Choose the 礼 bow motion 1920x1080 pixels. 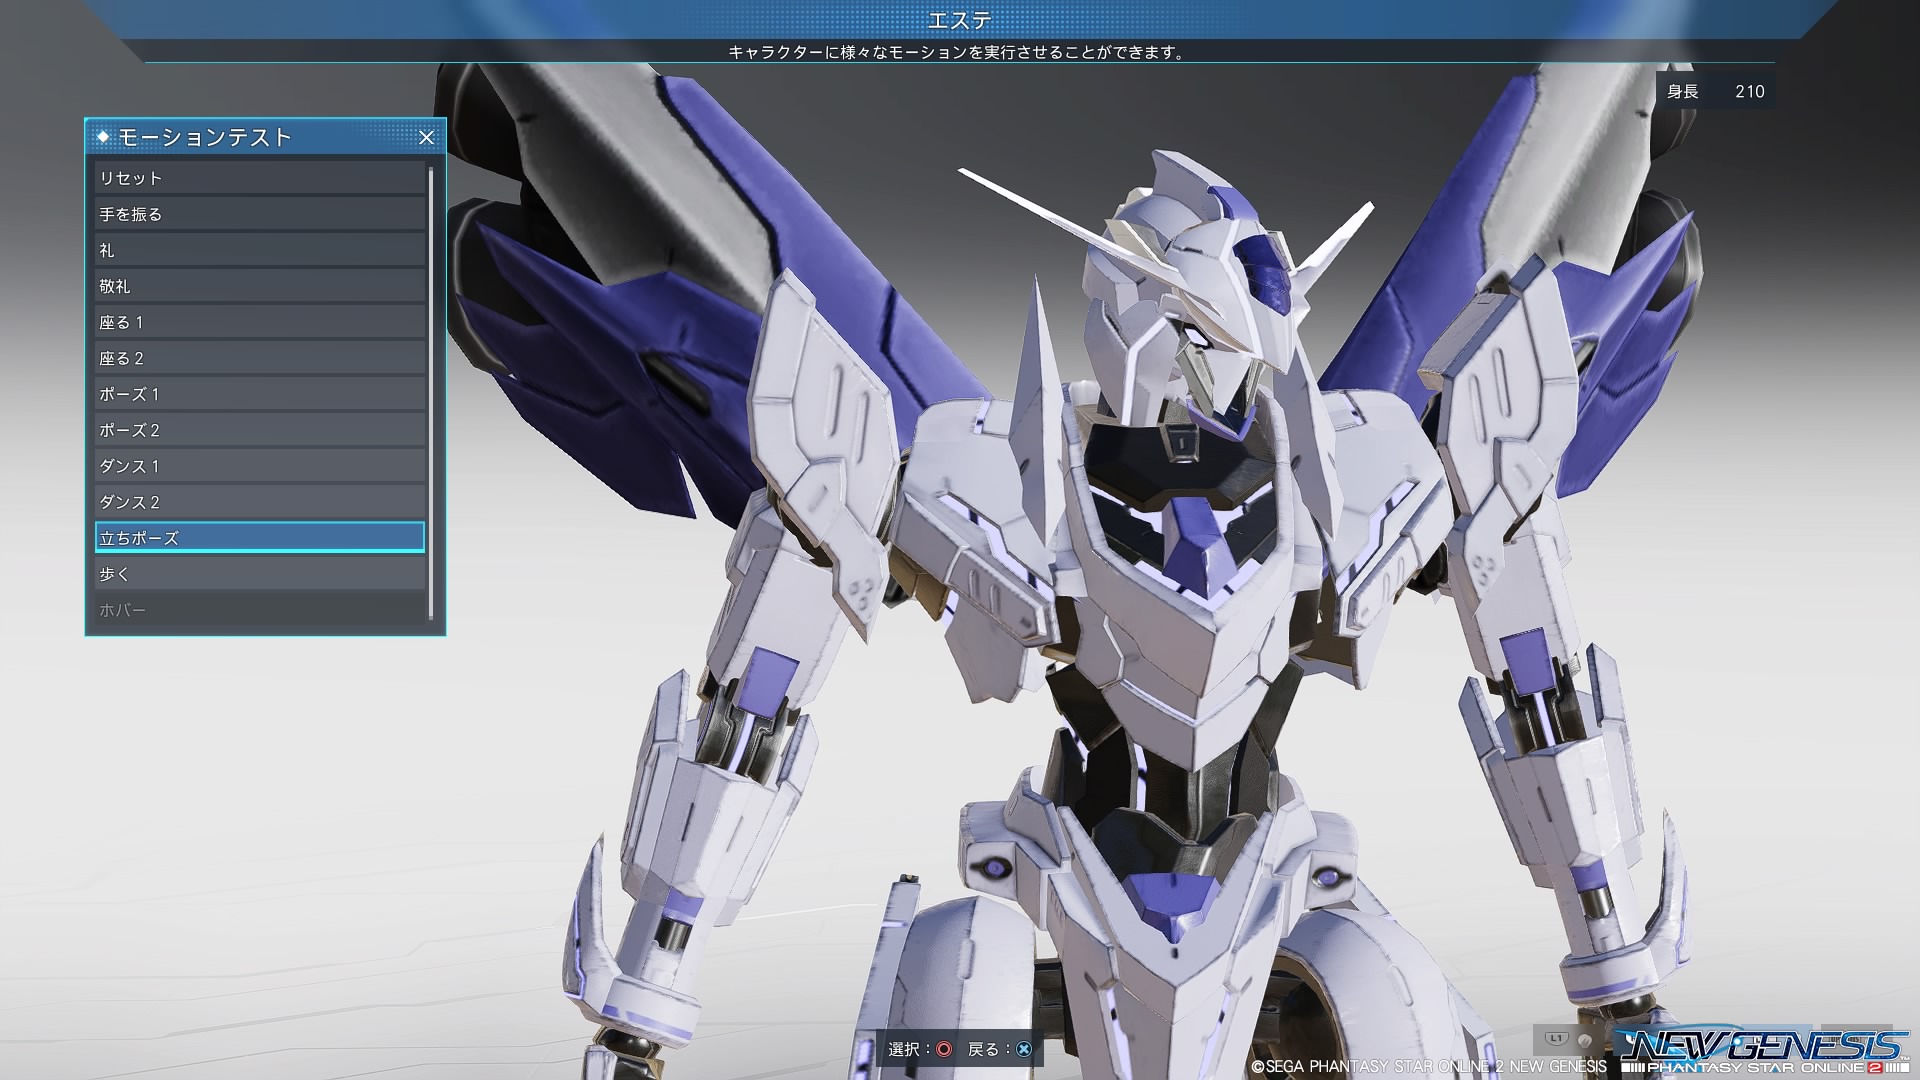point(260,250)
